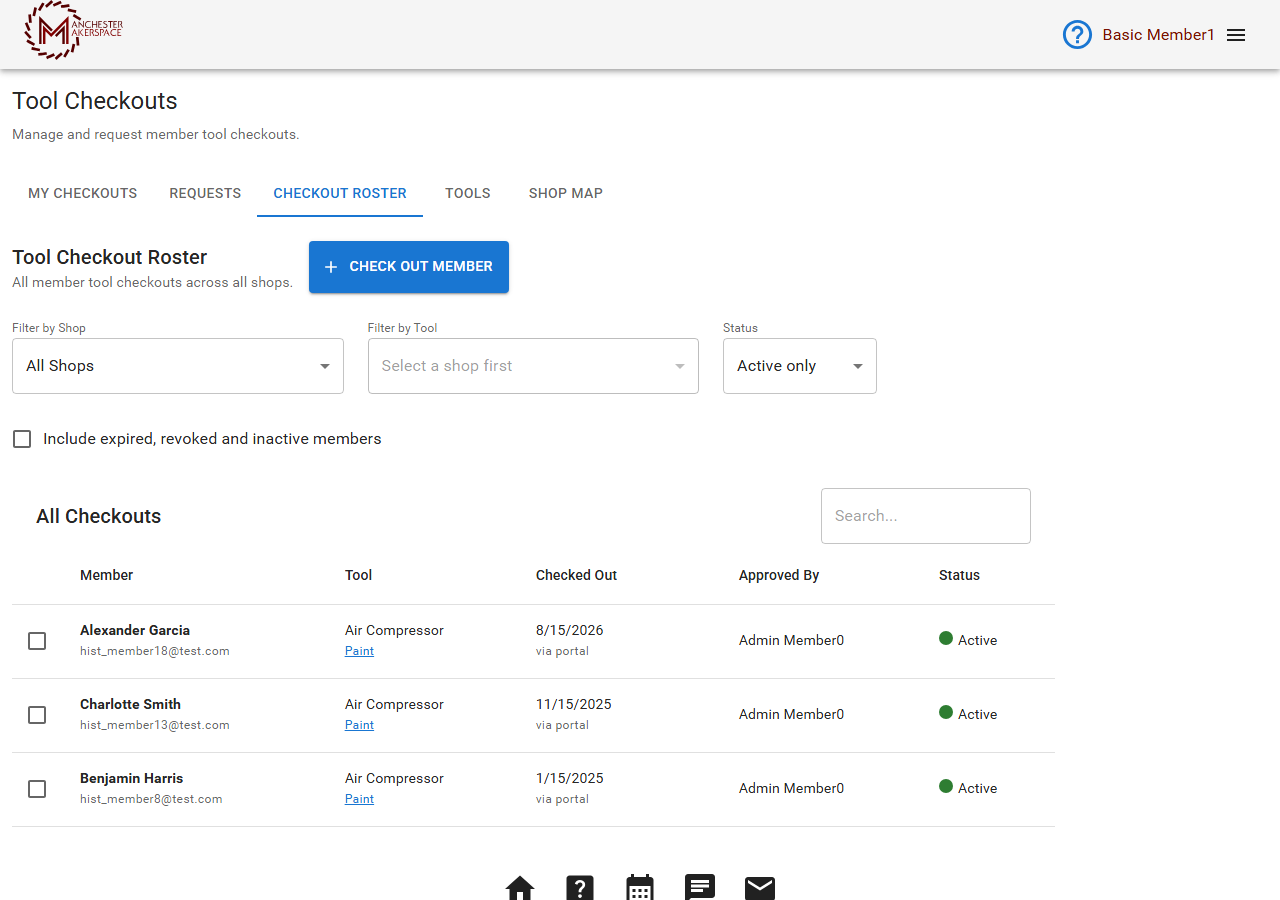This screenshot has height=900, width=1280.
Task: Select Charlotte Smith row checkbox
Action: [x=37, y=715]
